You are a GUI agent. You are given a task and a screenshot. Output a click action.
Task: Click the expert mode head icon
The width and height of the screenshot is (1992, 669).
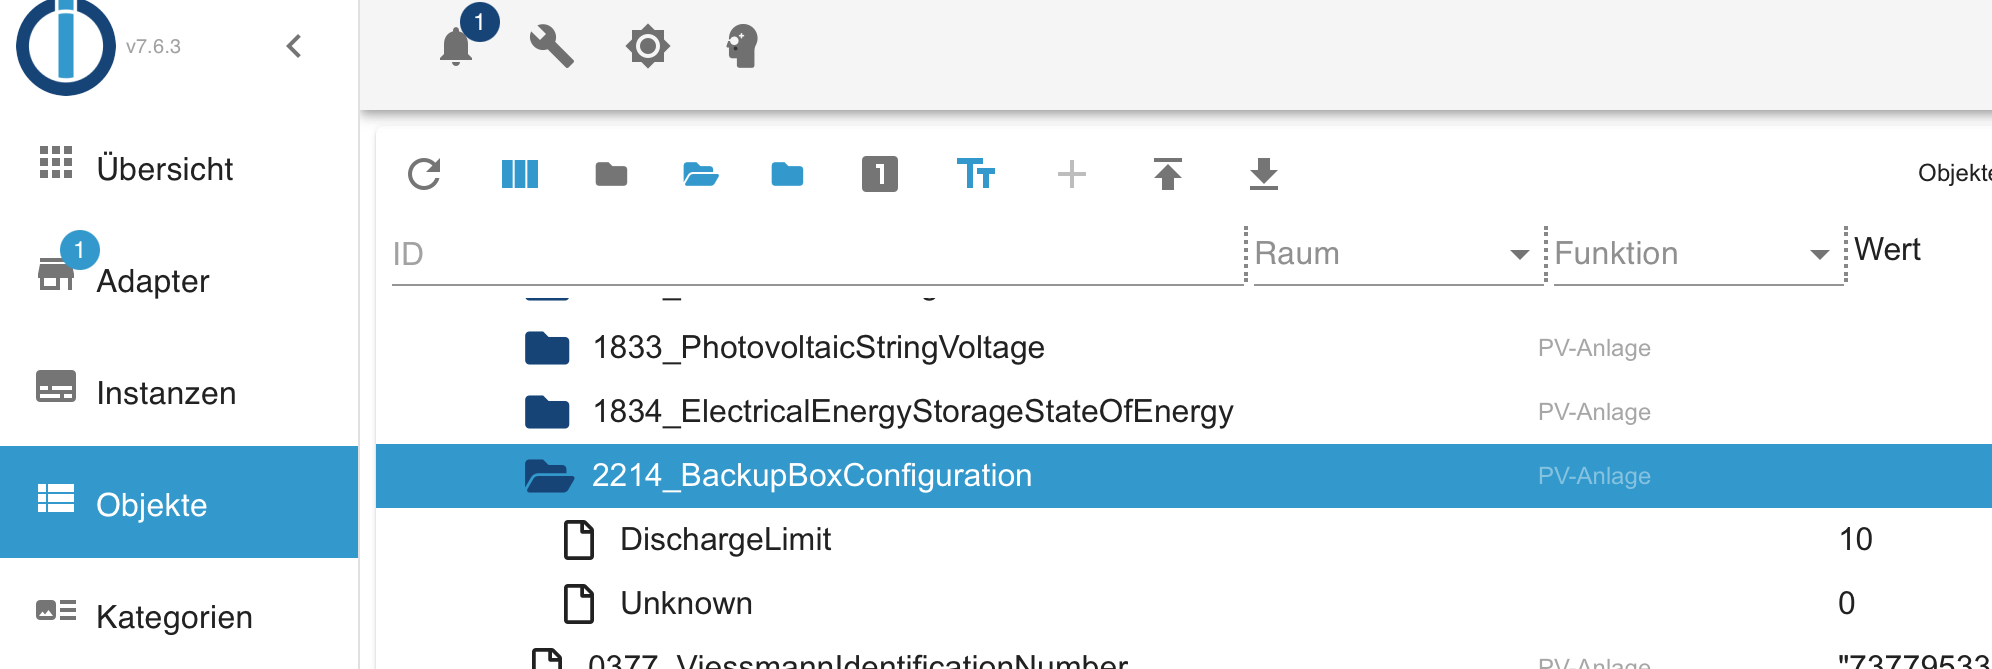point(742,46)
